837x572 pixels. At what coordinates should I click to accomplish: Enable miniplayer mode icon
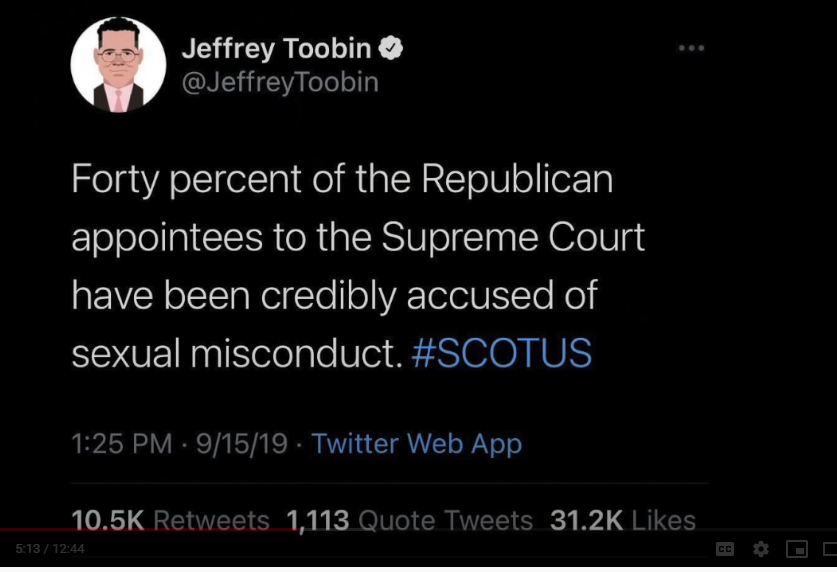797,549
